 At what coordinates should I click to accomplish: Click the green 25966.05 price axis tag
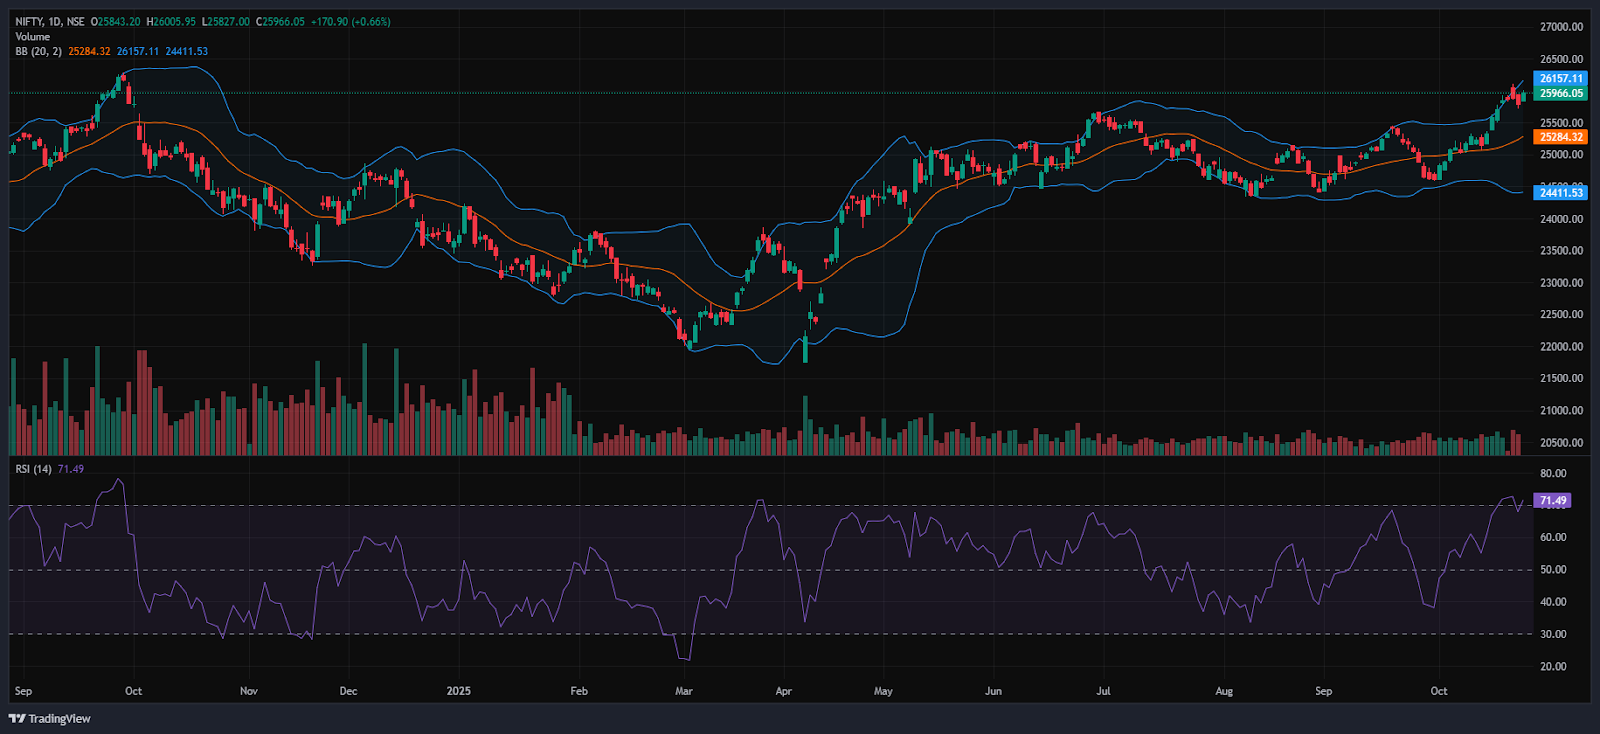pos(1560,93)
